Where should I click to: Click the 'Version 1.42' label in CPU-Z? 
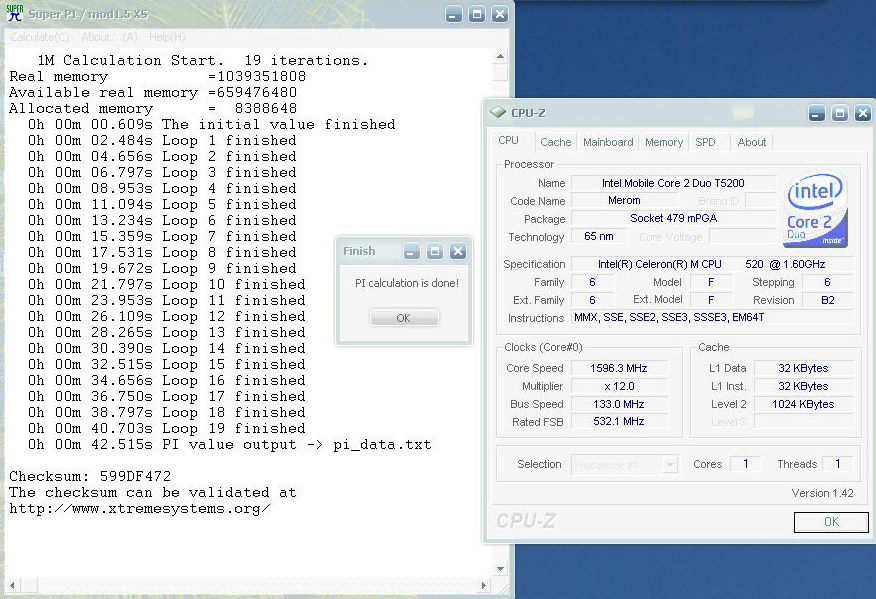click(x=822, y=493)
